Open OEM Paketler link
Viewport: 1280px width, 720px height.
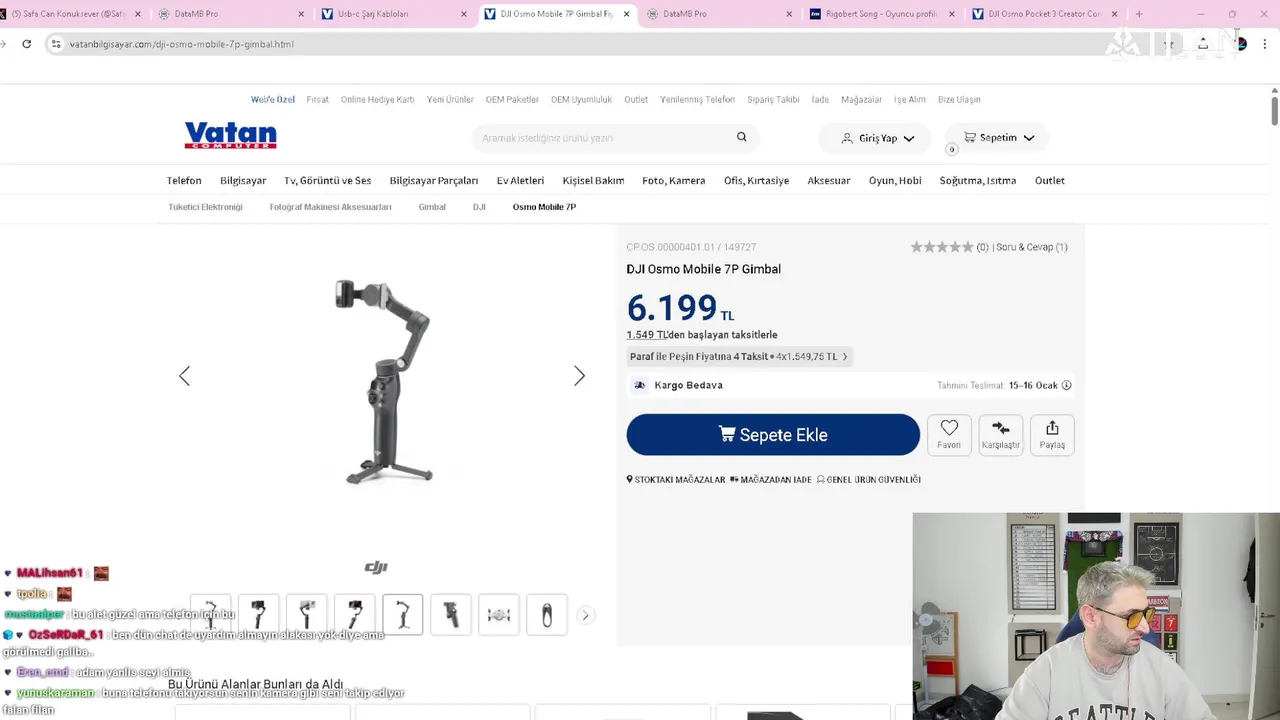pos(512,100)
